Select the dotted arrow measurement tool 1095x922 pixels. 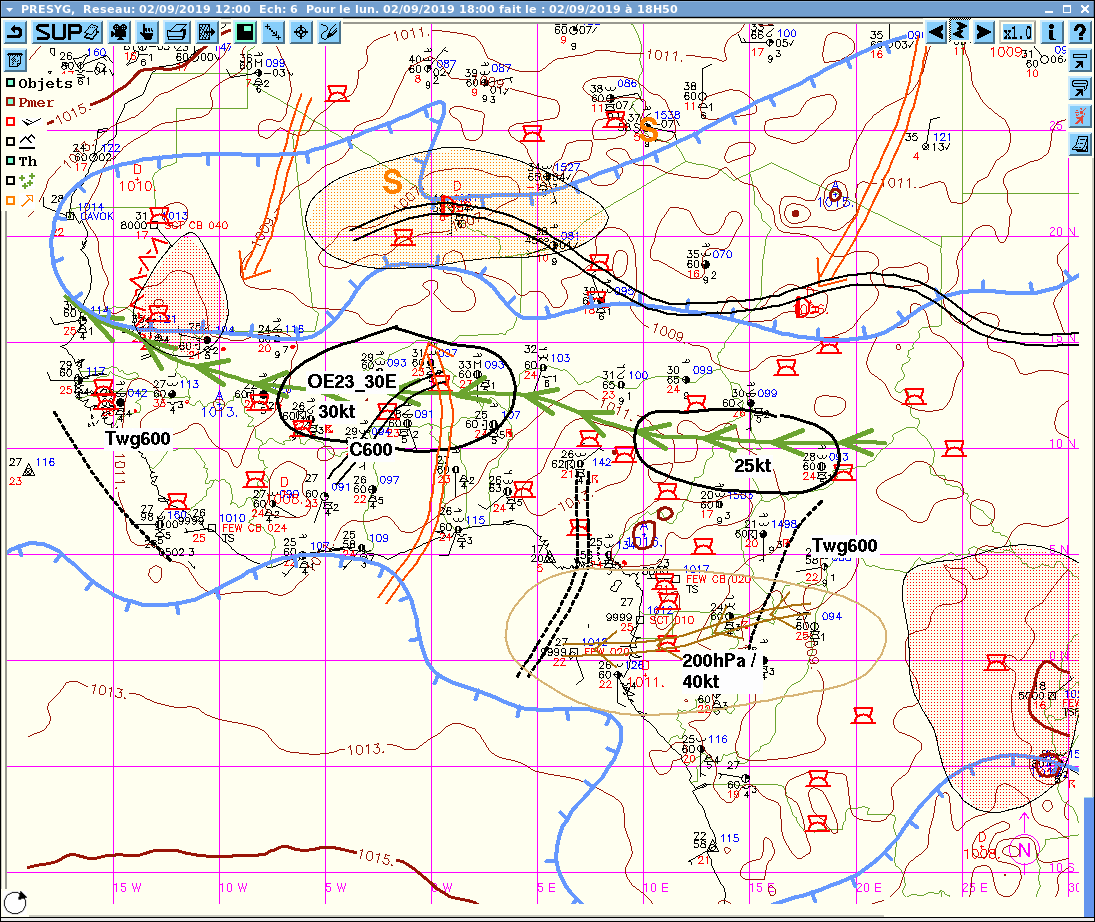coord(273,32)
